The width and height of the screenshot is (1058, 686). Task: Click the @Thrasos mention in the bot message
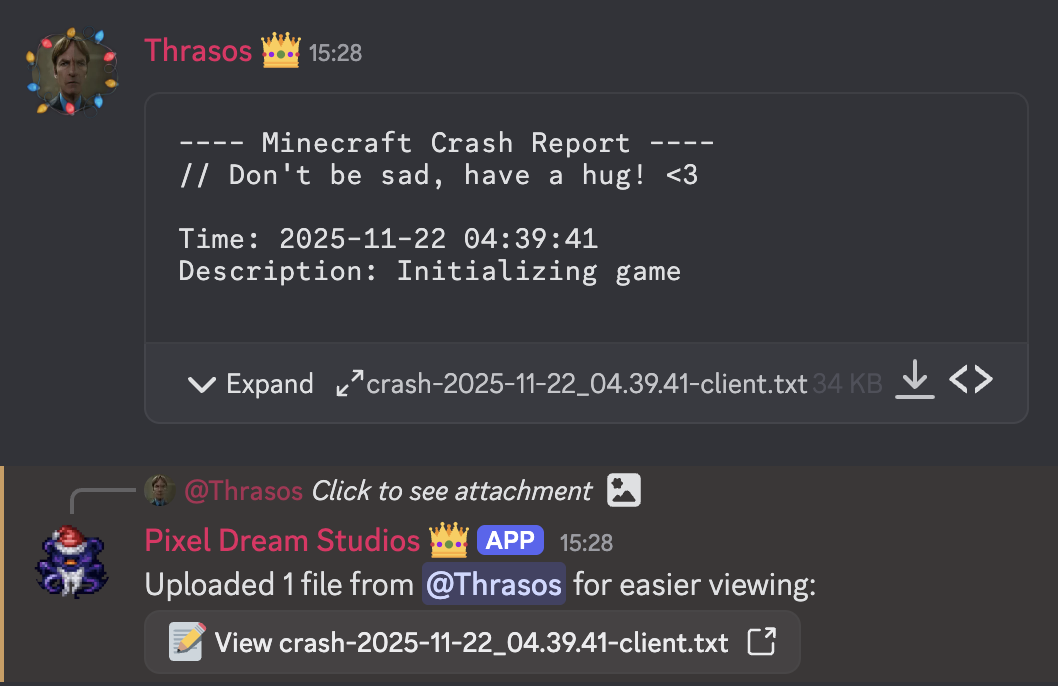494,584
